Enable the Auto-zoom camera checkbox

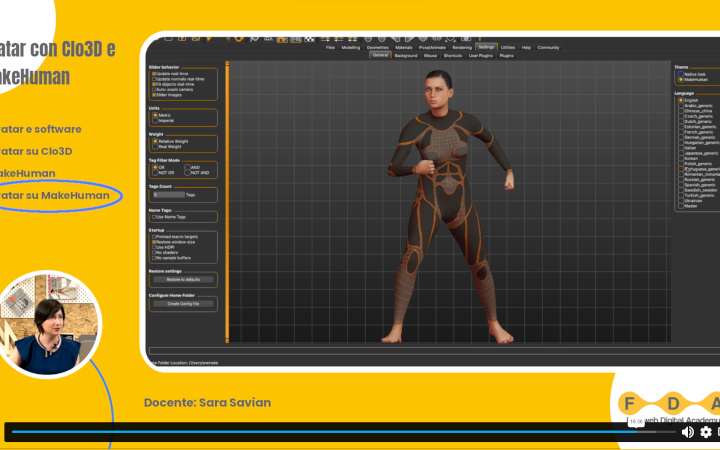pos(154,89)
